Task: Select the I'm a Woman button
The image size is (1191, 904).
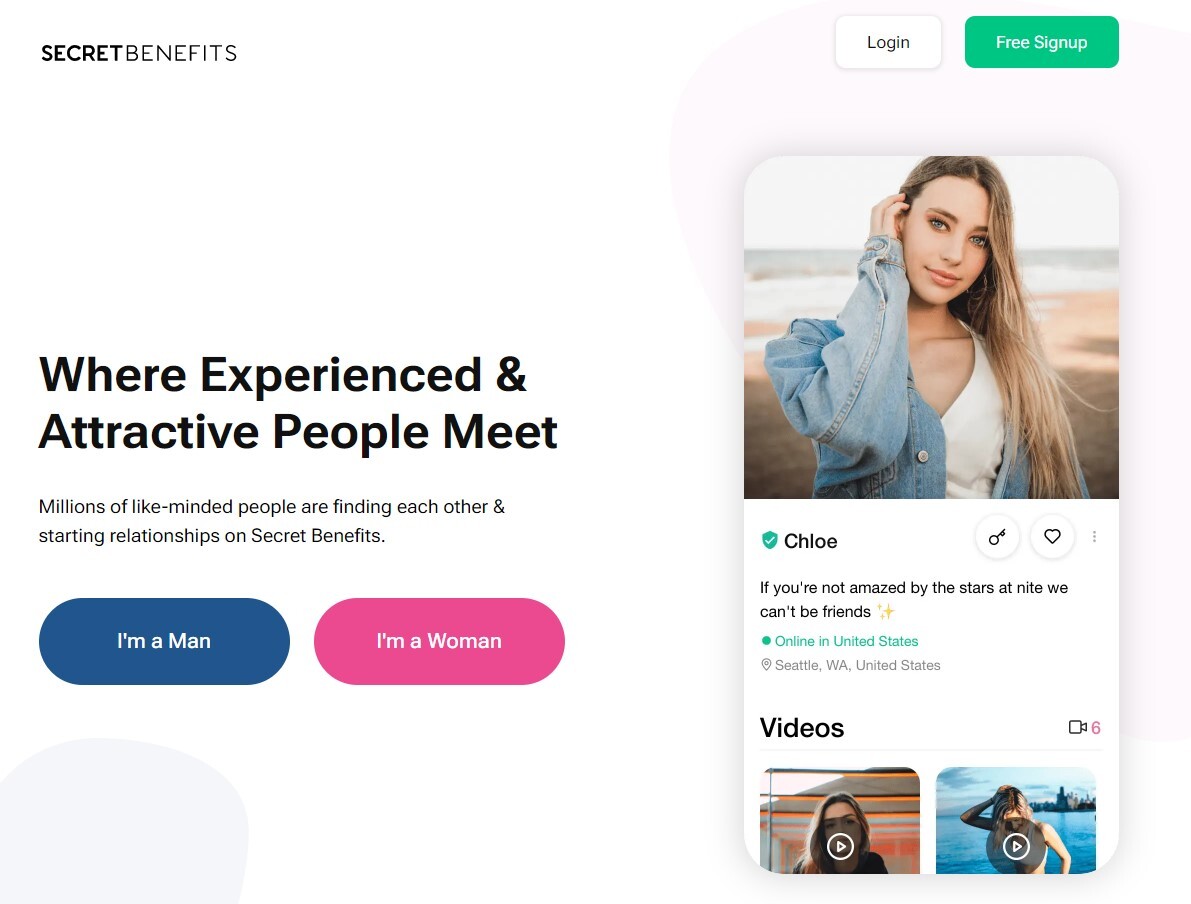Action: [x=439, y=641]
